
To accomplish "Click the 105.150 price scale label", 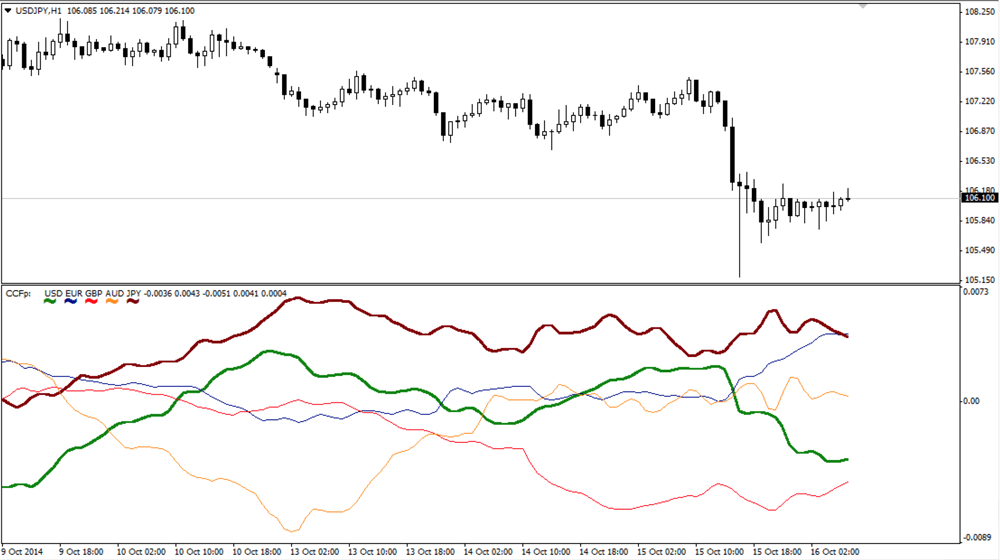I will click(x=977, y=279).
